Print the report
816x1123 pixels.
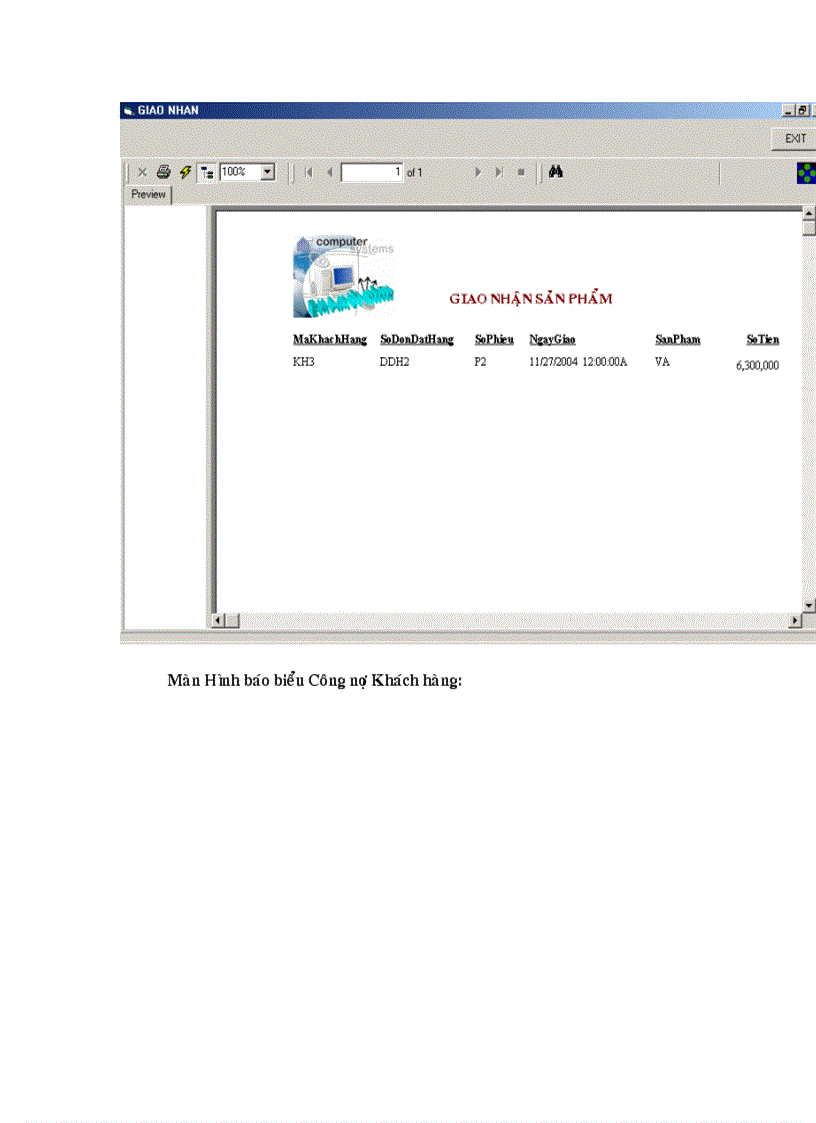[x=161, y=171]
